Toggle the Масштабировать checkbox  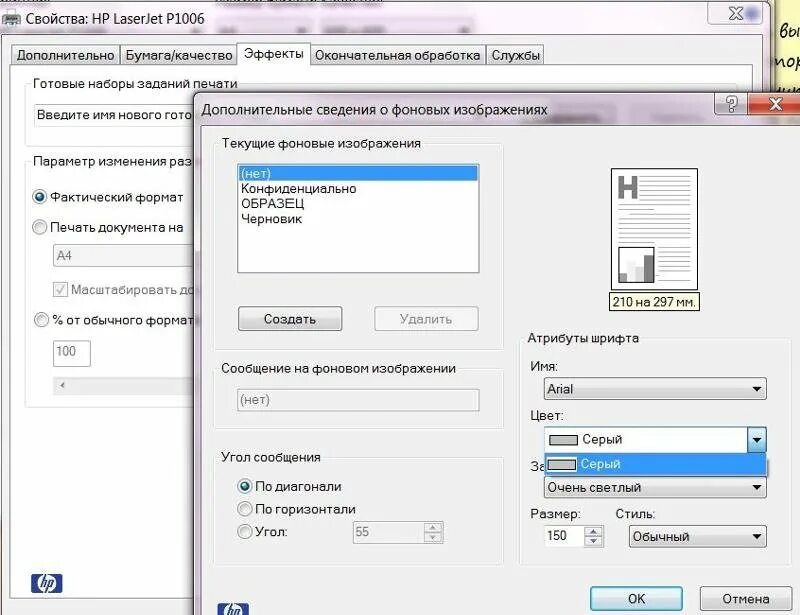coord(60,290)
